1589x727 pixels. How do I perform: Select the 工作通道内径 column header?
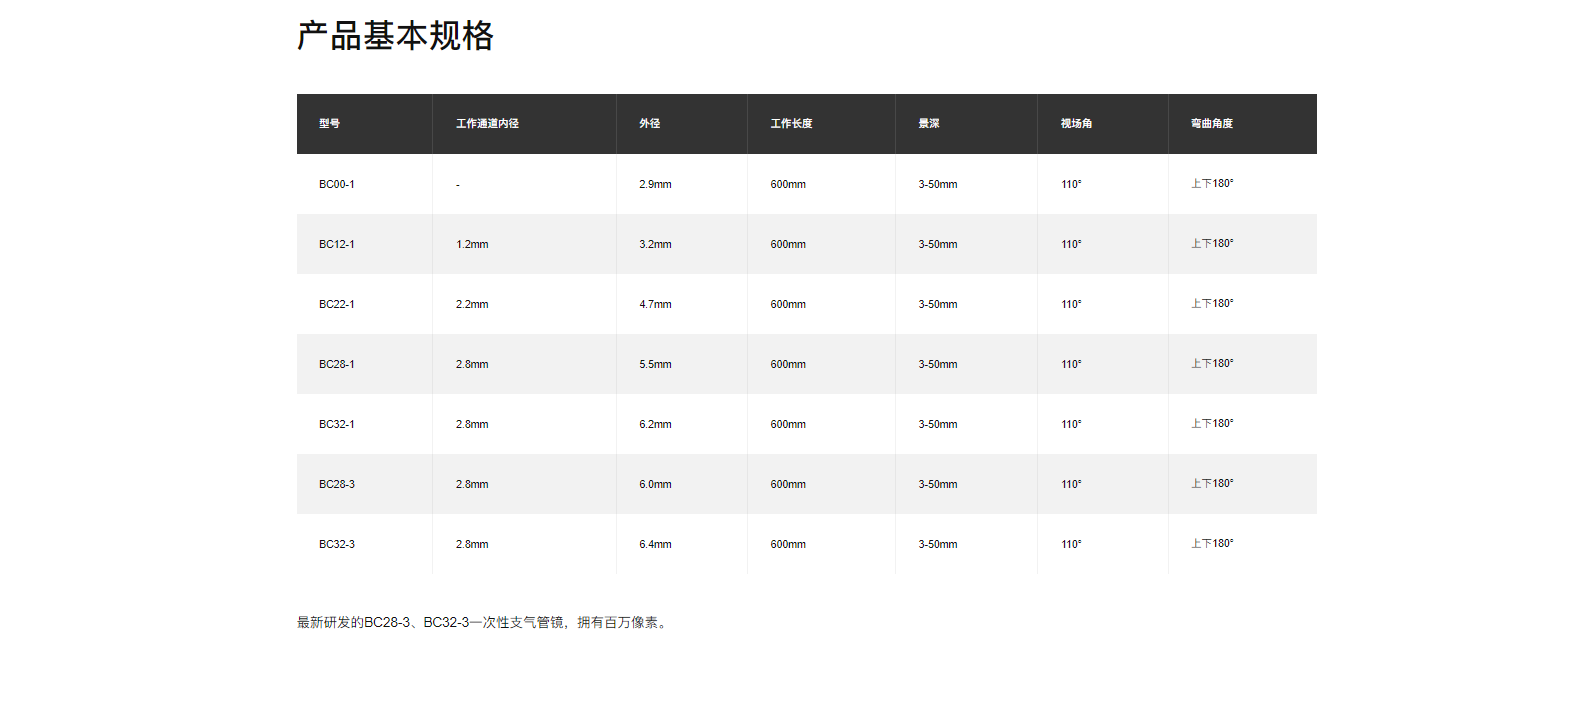click(487, 124)
